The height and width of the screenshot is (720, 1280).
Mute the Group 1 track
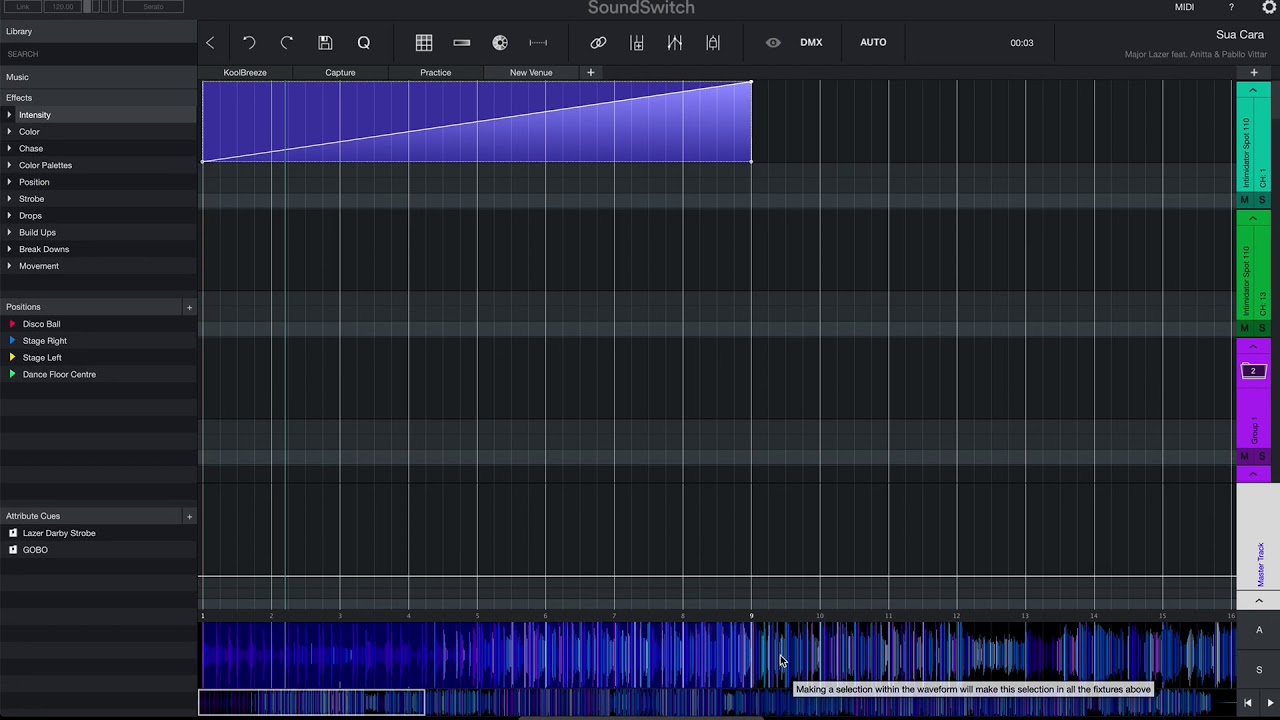tap(1245, 456)
